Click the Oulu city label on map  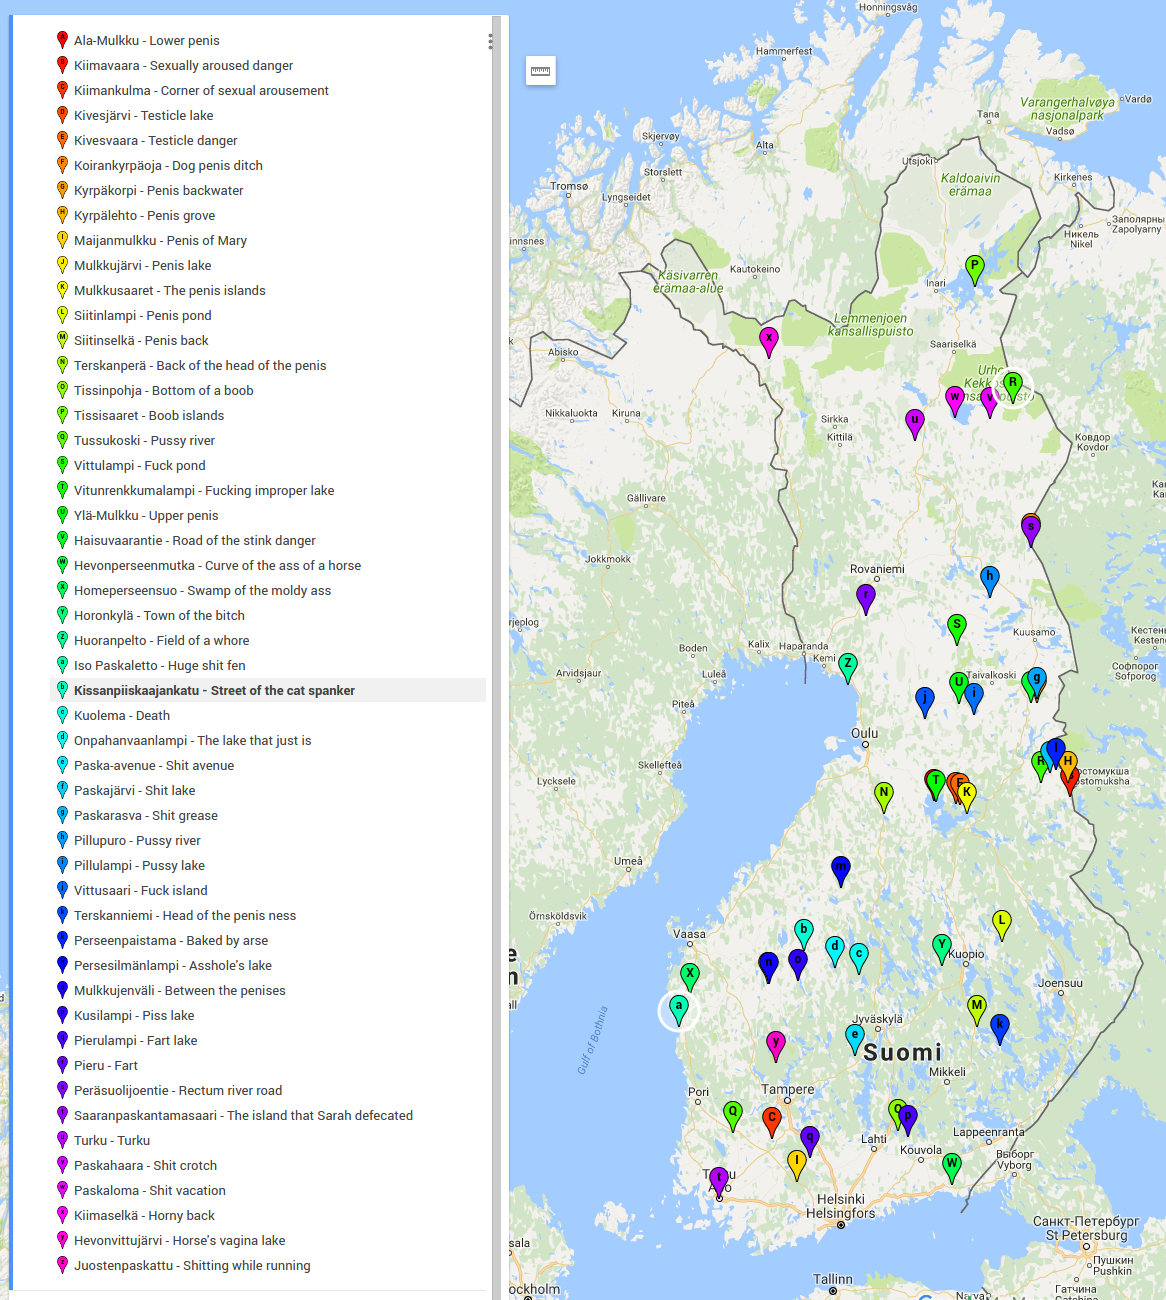(865, 733)
